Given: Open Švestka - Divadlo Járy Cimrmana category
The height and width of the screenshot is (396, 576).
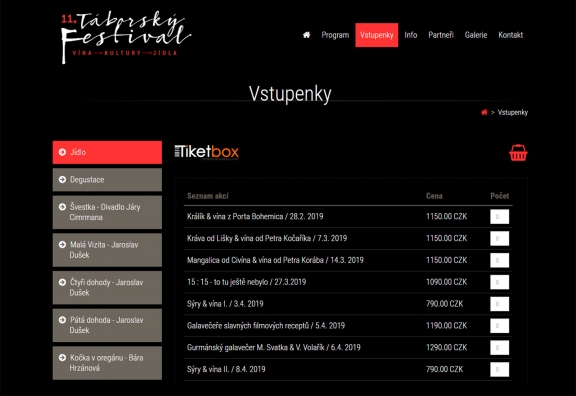Looking at the screenshot, I should 107,212.
